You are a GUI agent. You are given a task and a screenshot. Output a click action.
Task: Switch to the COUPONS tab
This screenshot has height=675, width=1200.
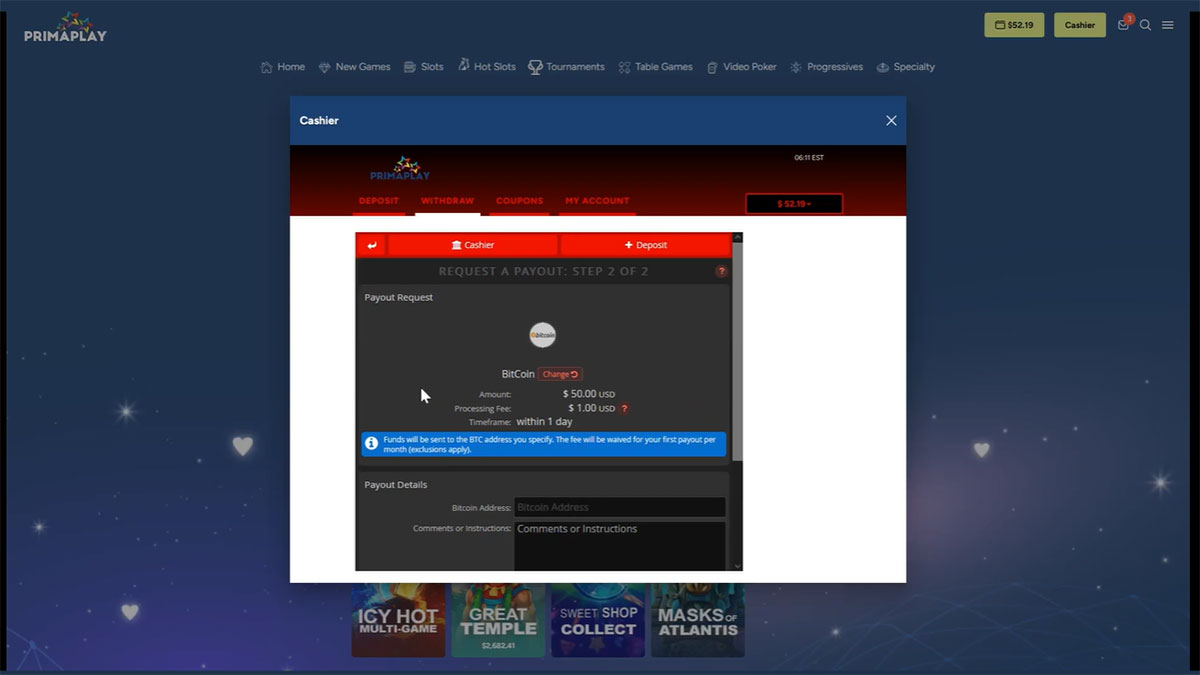[x=520, y=201]
